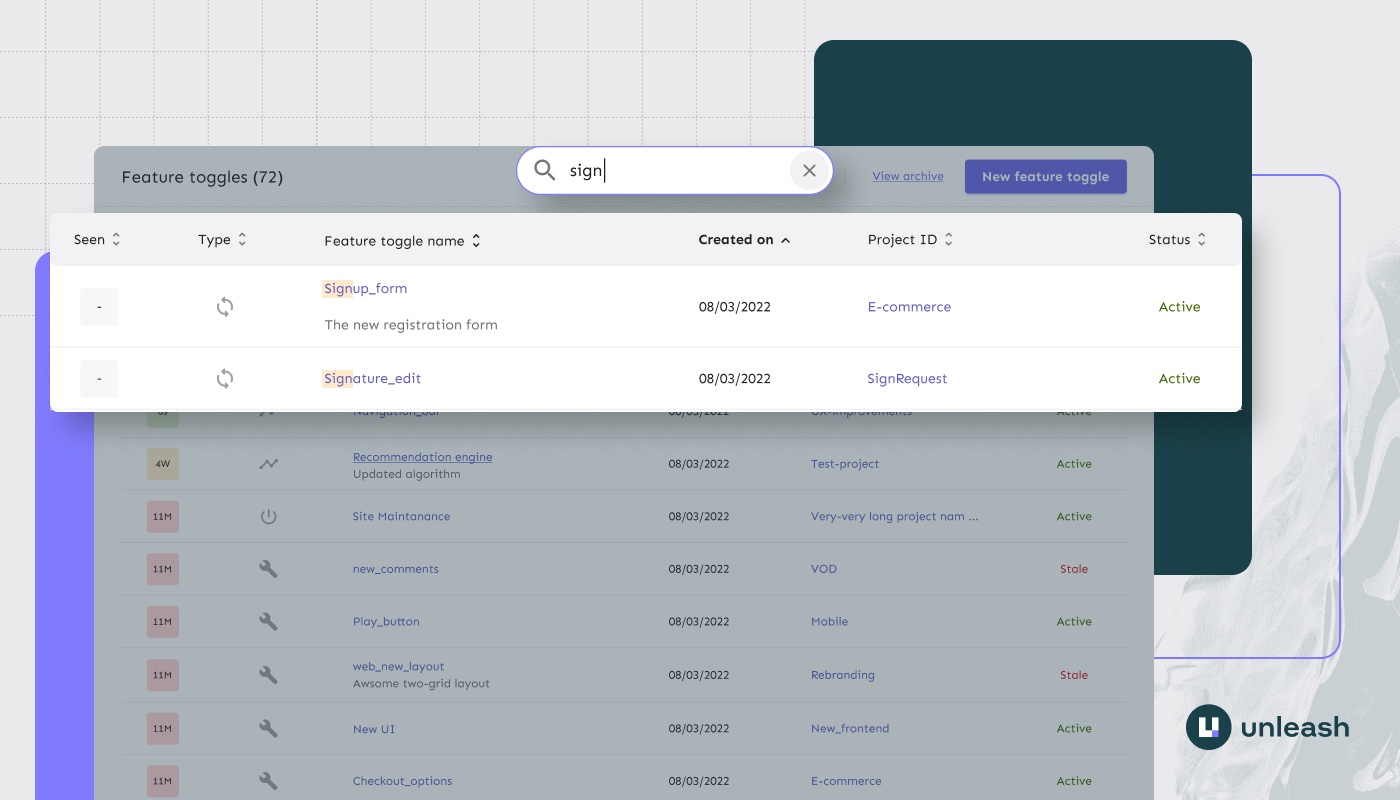
Task: Open the SignRequest project
Action: (x=906, y=378)
